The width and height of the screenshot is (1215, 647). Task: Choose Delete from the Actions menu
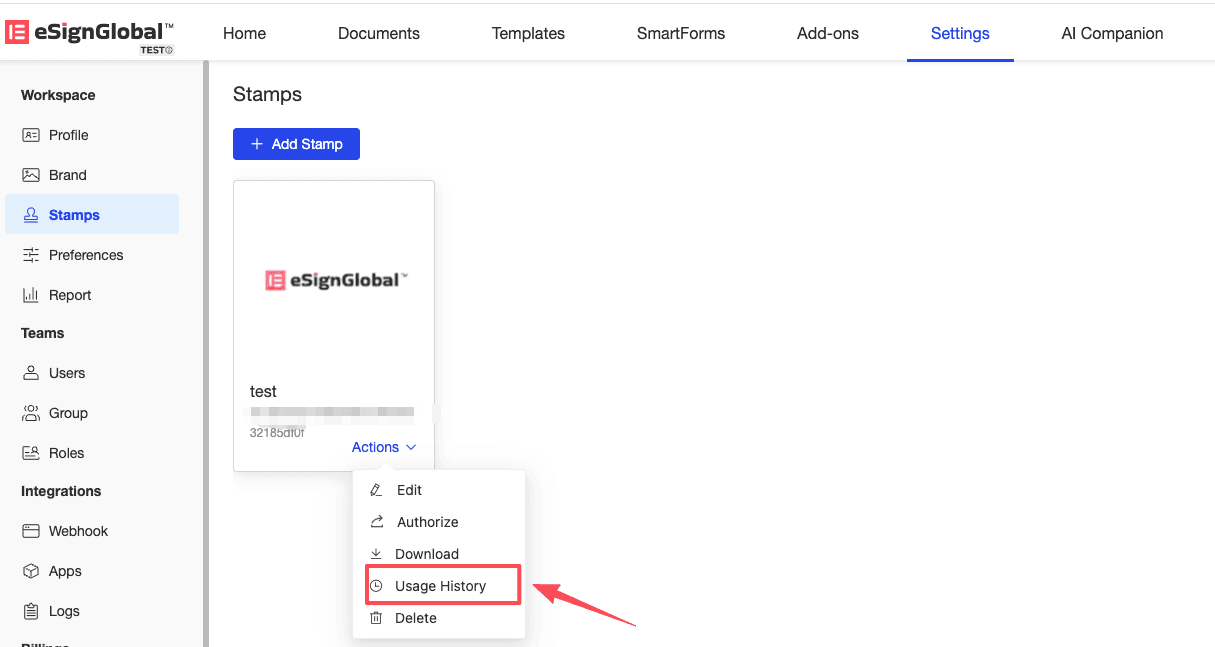439,618
